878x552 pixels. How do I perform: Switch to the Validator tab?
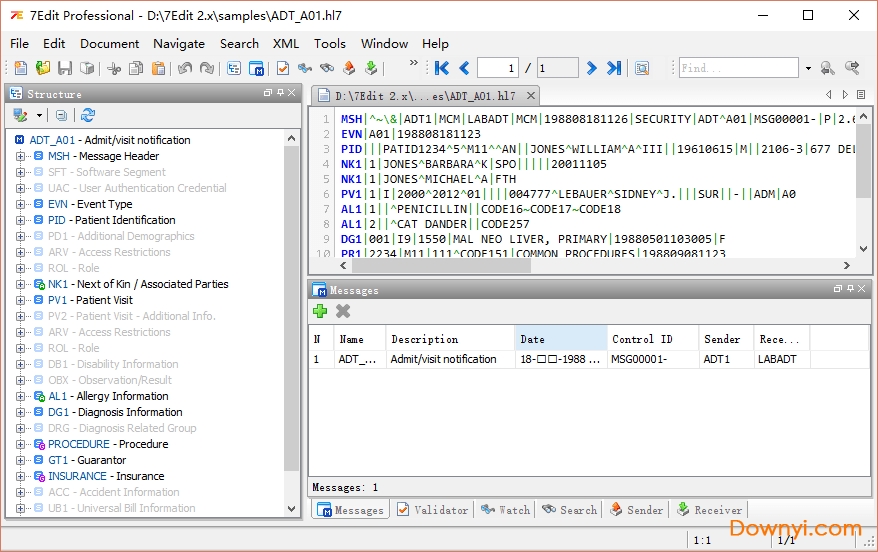pyautogui.click(x=432, y=510)
